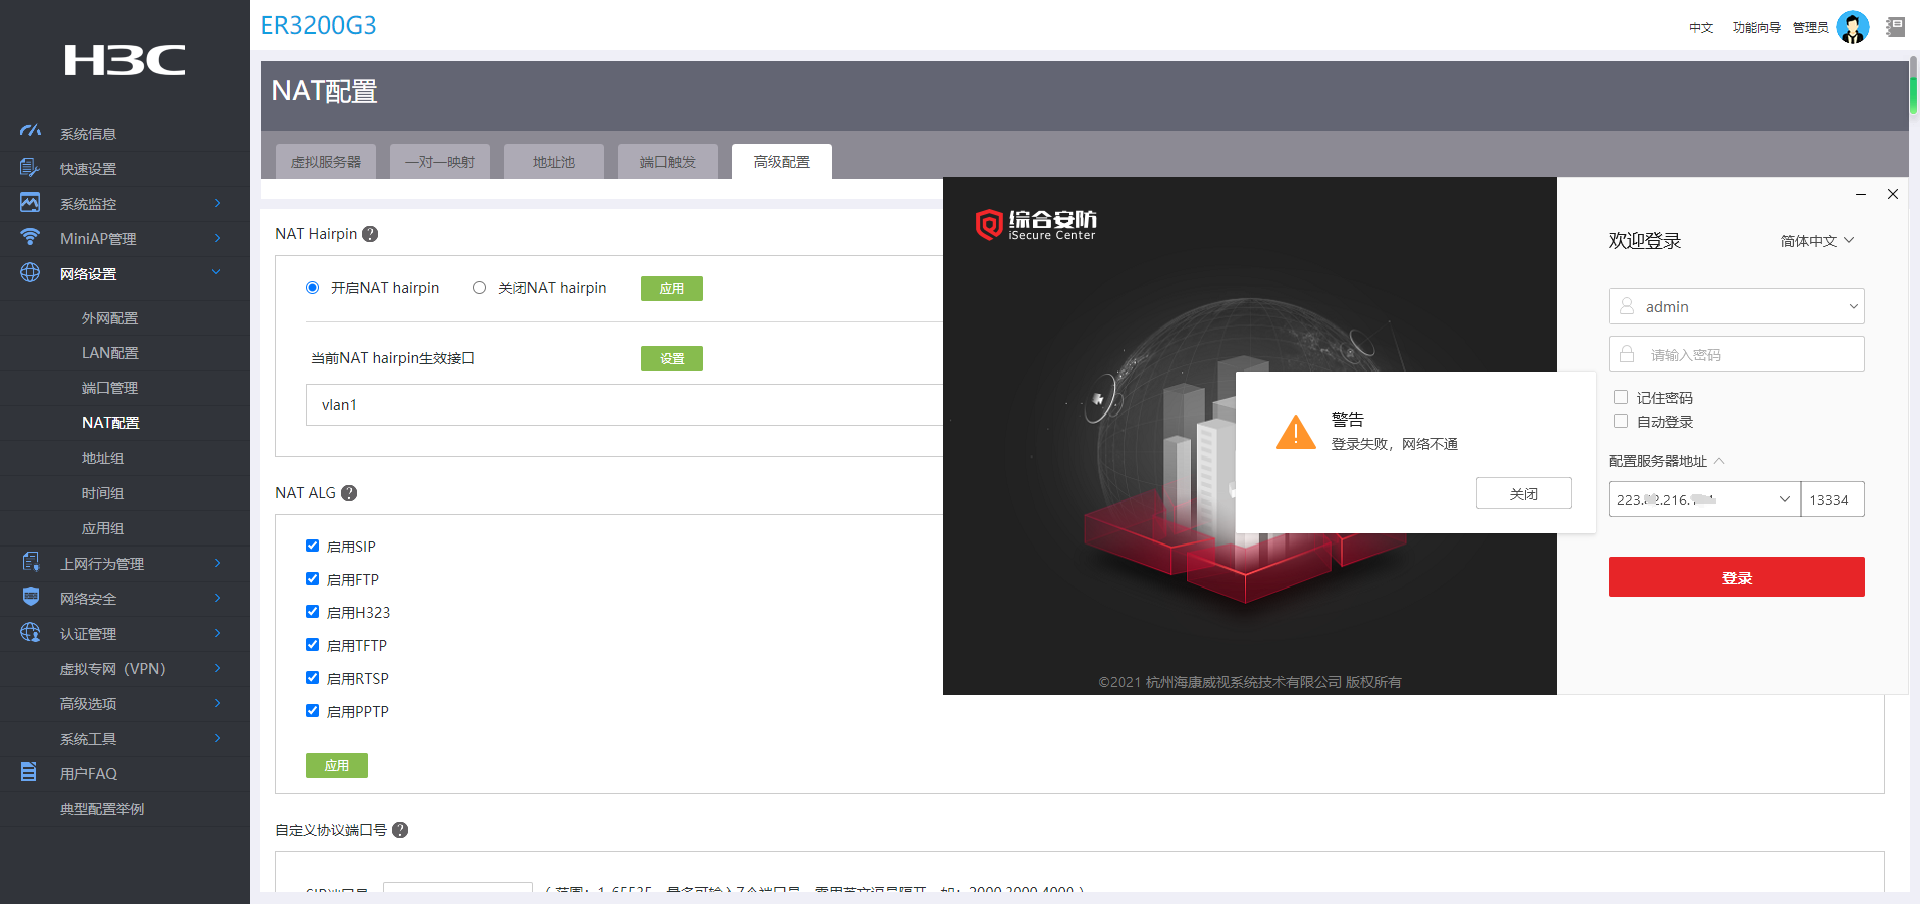Click the 网络设置 globe icon
This screenshot has width=1920, height=904.
(x=30, y=273)
